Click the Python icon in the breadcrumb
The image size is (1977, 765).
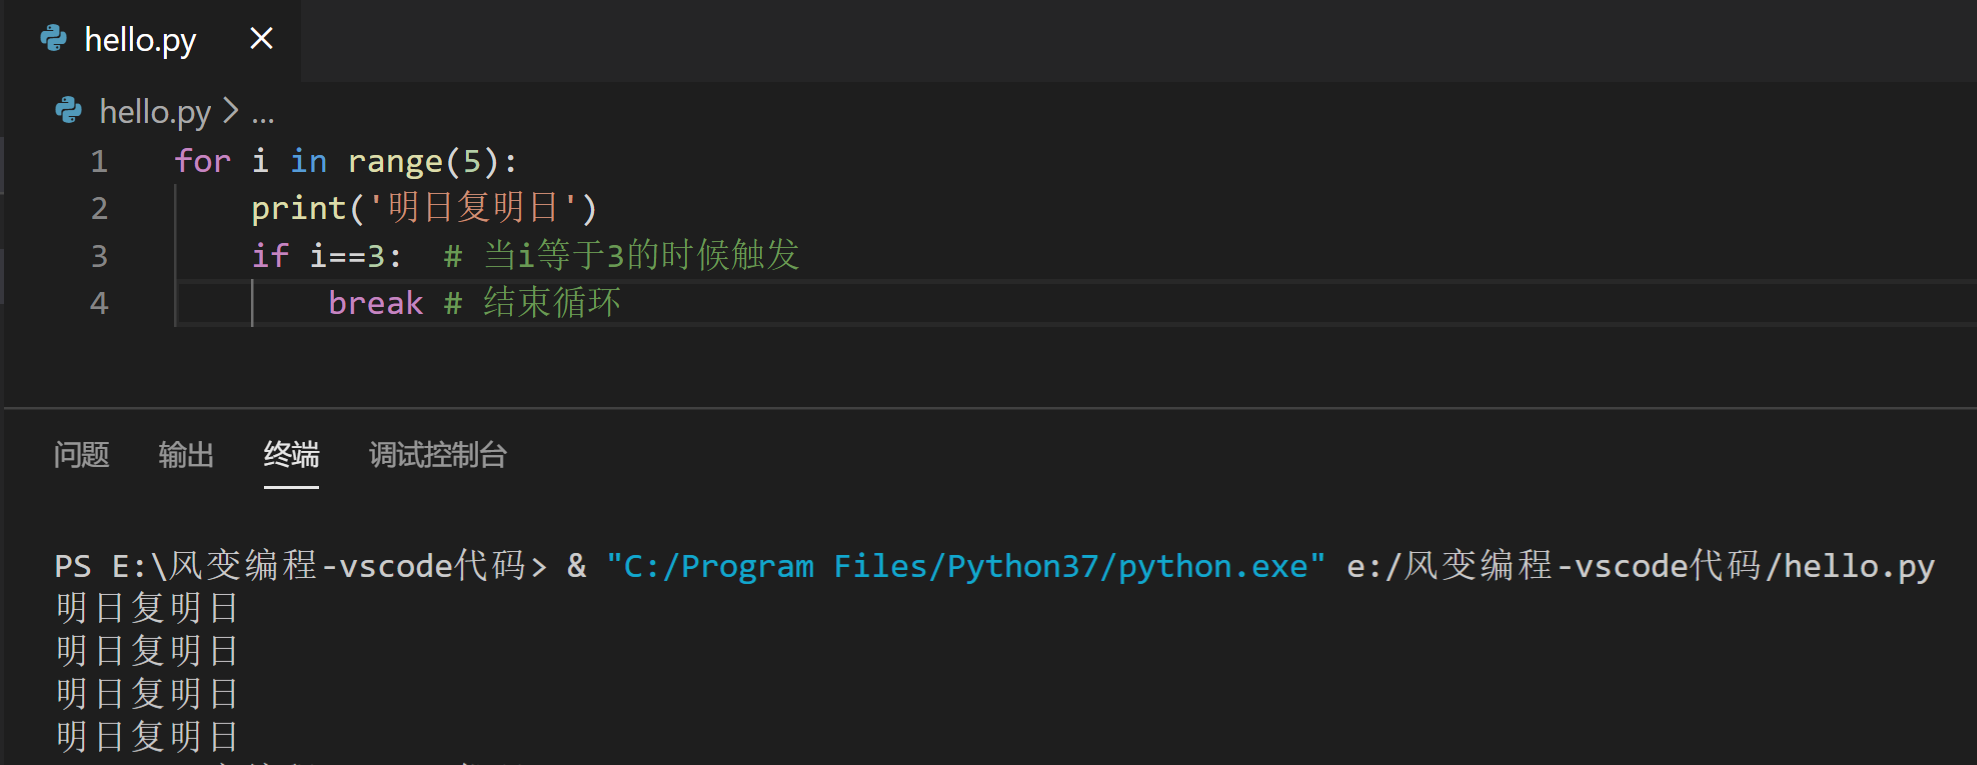[68, 110]
